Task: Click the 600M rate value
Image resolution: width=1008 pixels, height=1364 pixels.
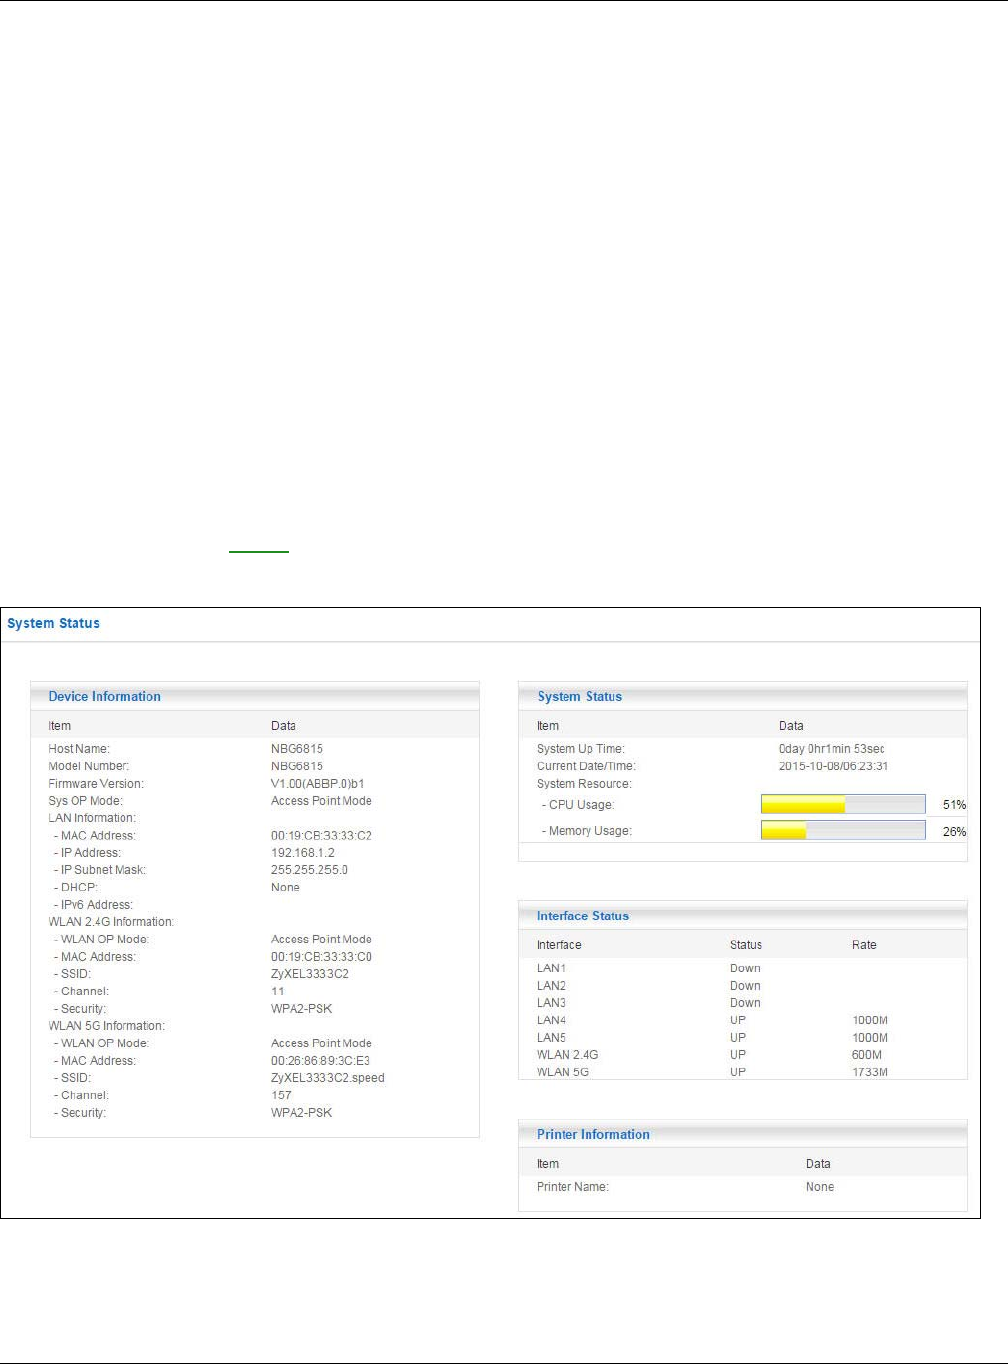Action: pyautogui.click(x=867, y=1055)
